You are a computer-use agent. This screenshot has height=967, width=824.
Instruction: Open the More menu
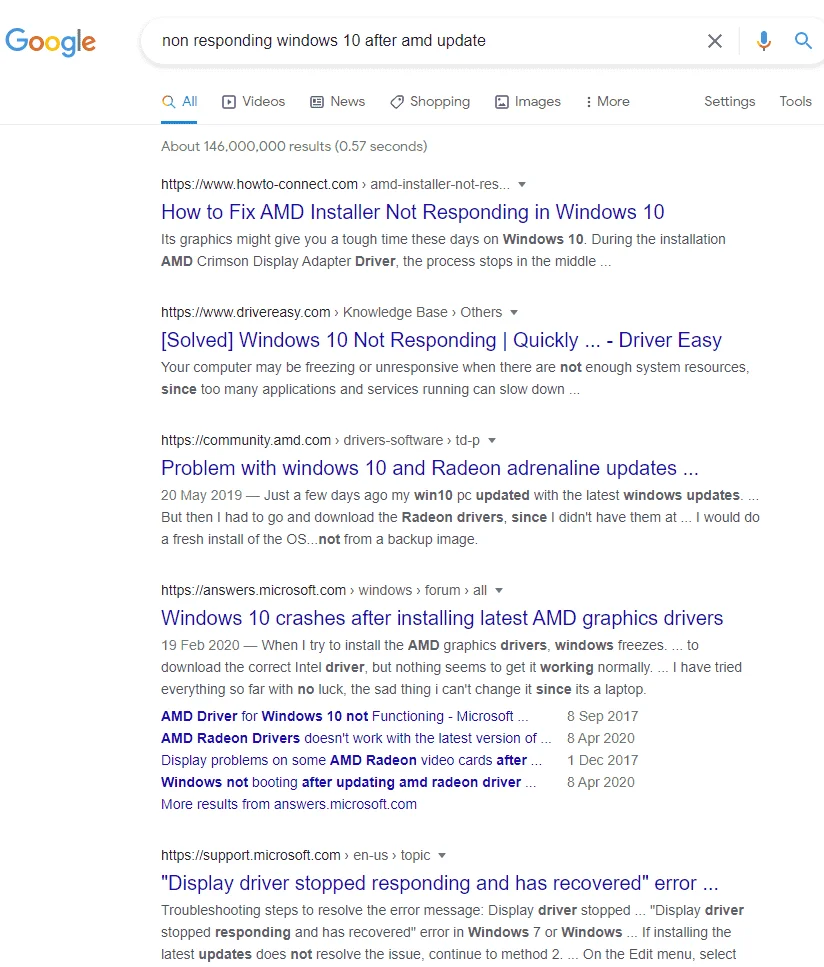tap(608, 101)
